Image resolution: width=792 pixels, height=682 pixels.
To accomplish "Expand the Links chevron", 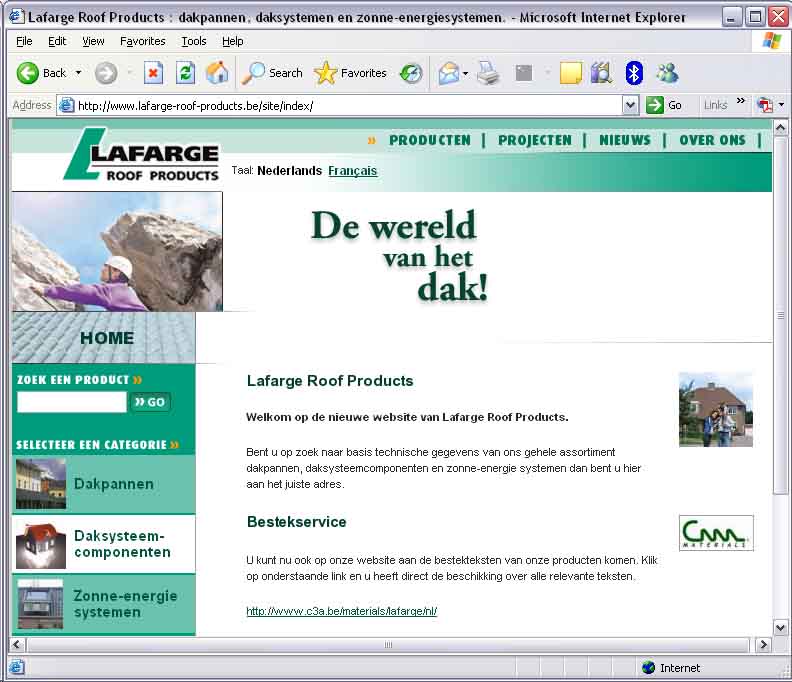I will click(740, 101).
